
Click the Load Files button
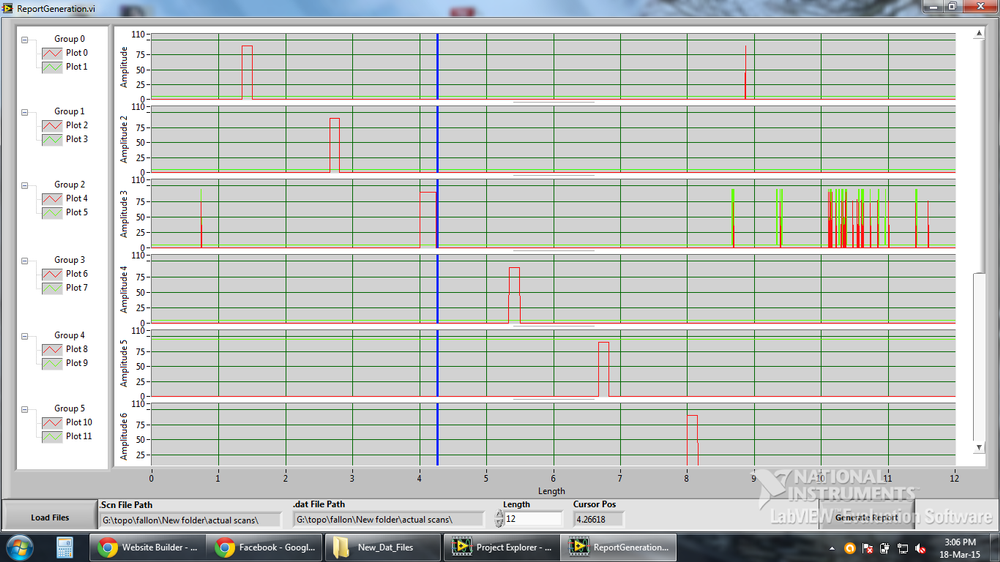pyautogui.click(x=50, y=517)
